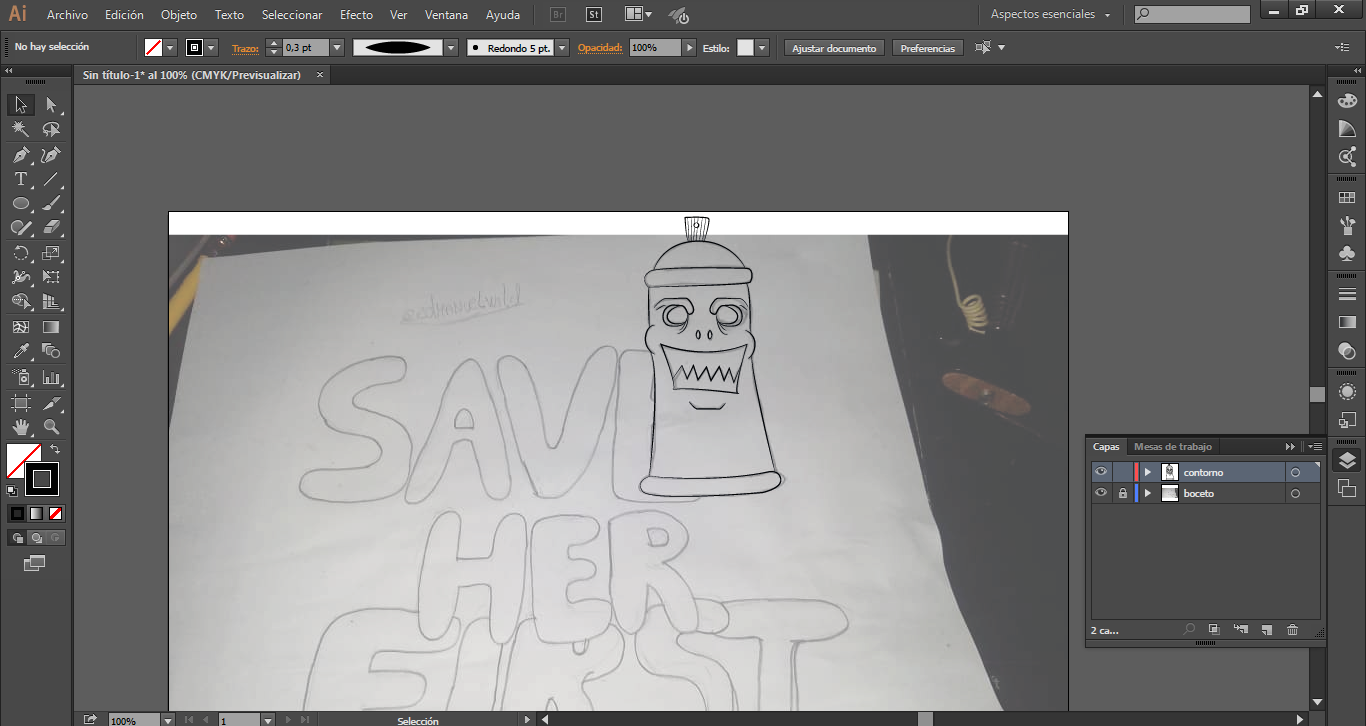
Task: Open the Efecto menu
Action: (x=356, y=15)
